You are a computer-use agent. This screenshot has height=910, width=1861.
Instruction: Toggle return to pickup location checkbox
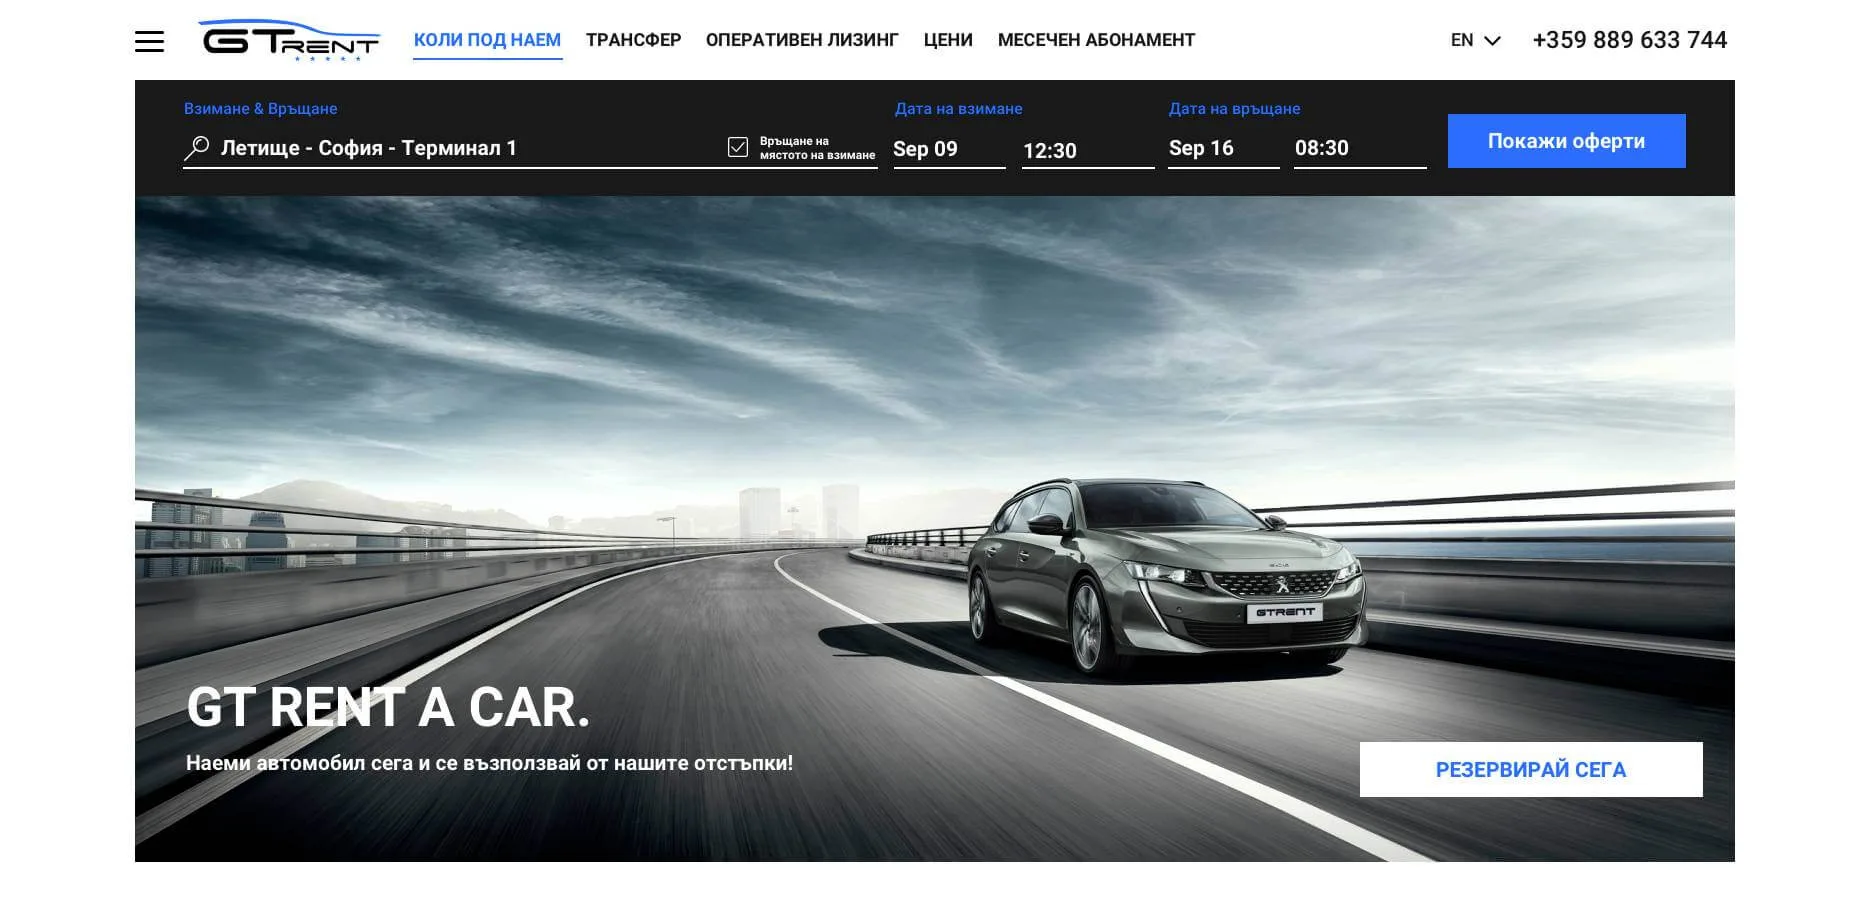[x=738, y=148]
